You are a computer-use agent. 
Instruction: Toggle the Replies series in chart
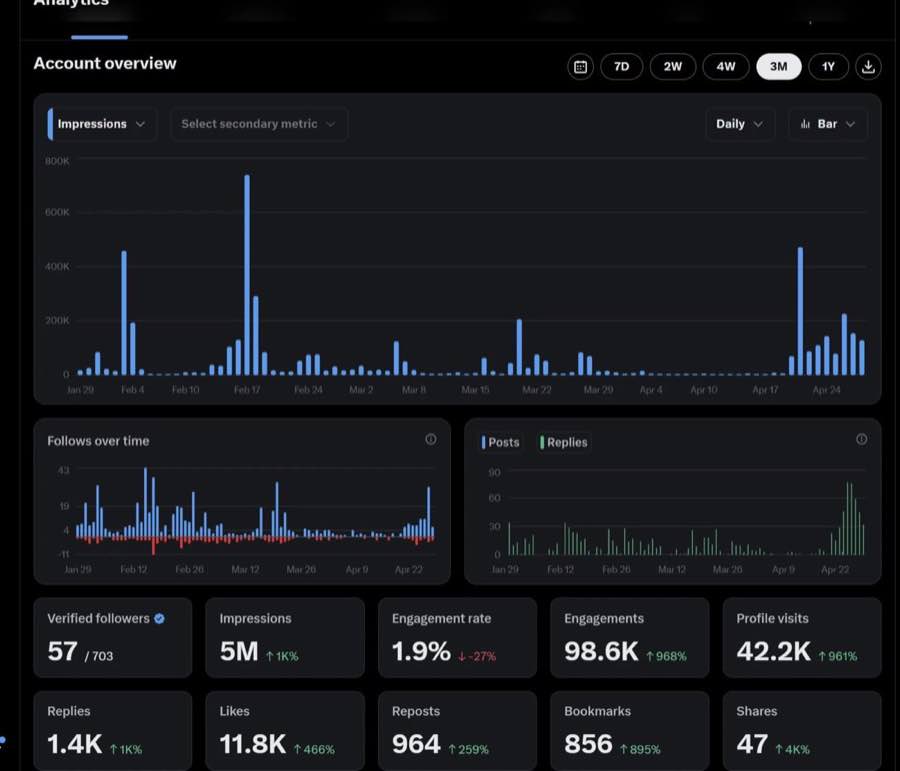tap(564, 443)
